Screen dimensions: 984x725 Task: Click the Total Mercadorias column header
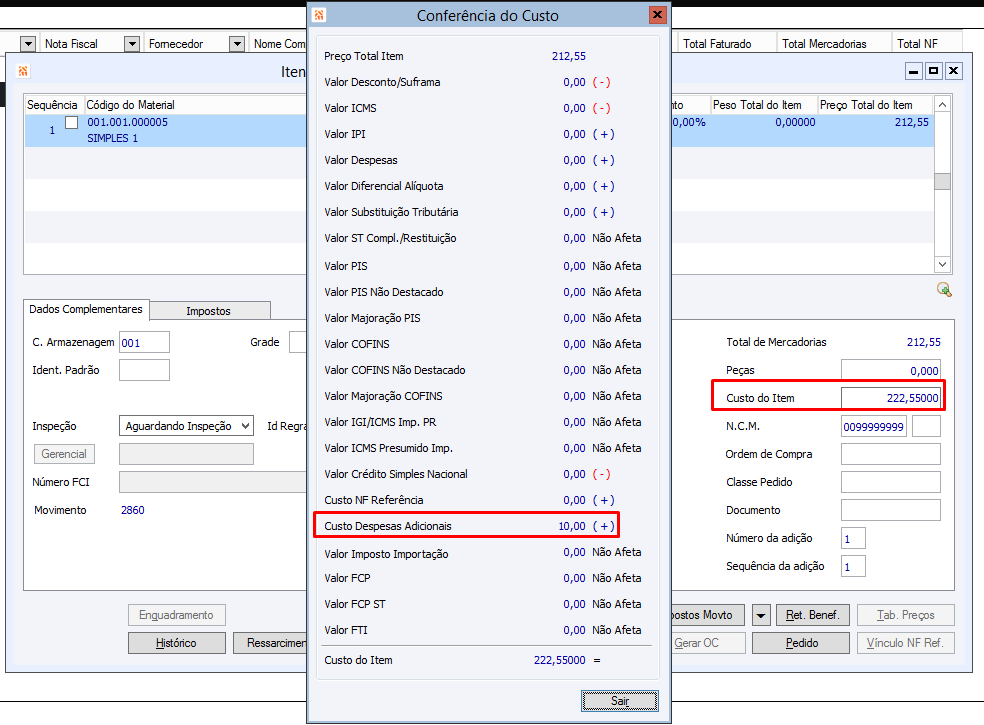[x=833, y=44]
